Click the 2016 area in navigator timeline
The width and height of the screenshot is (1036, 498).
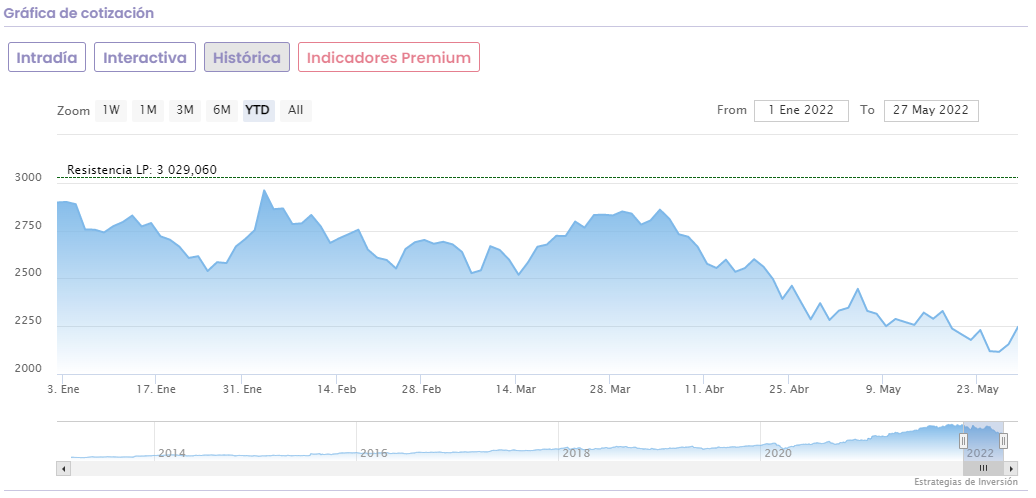point(374,452)
